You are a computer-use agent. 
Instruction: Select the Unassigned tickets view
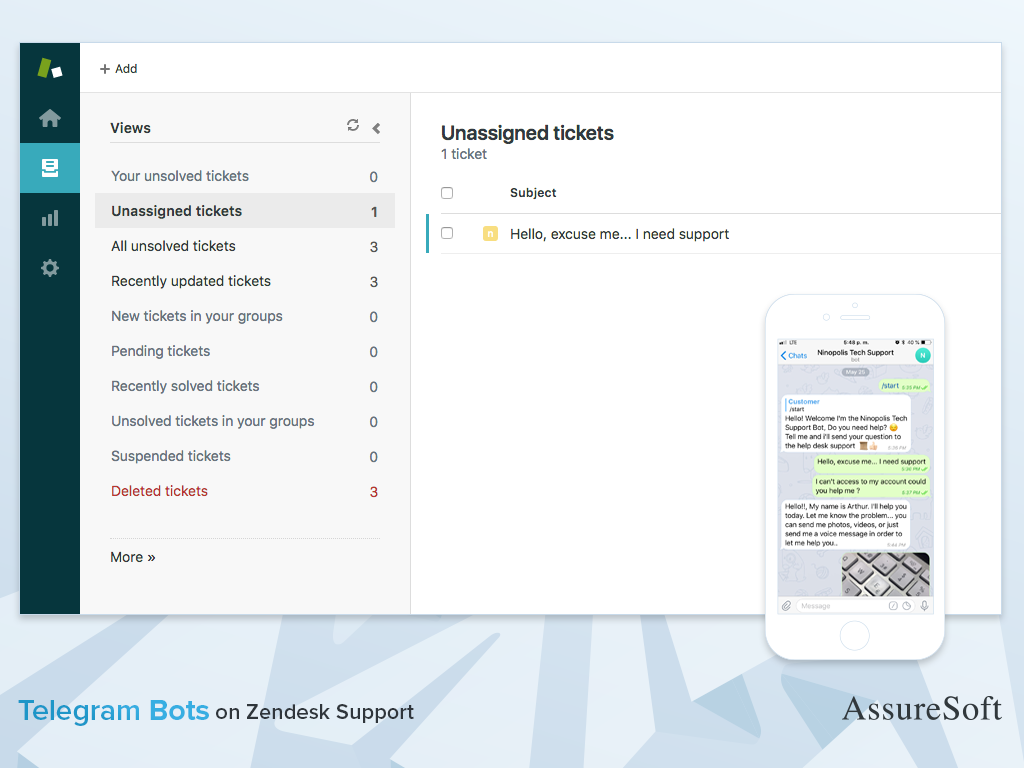(x=177, y=211)
